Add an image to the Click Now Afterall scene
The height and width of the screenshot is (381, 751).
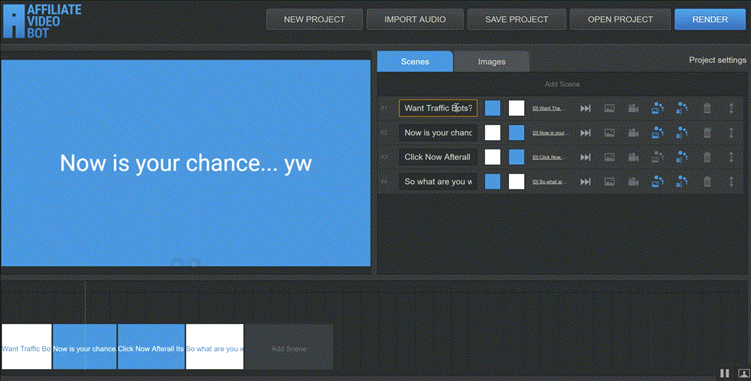pos(609,157)
